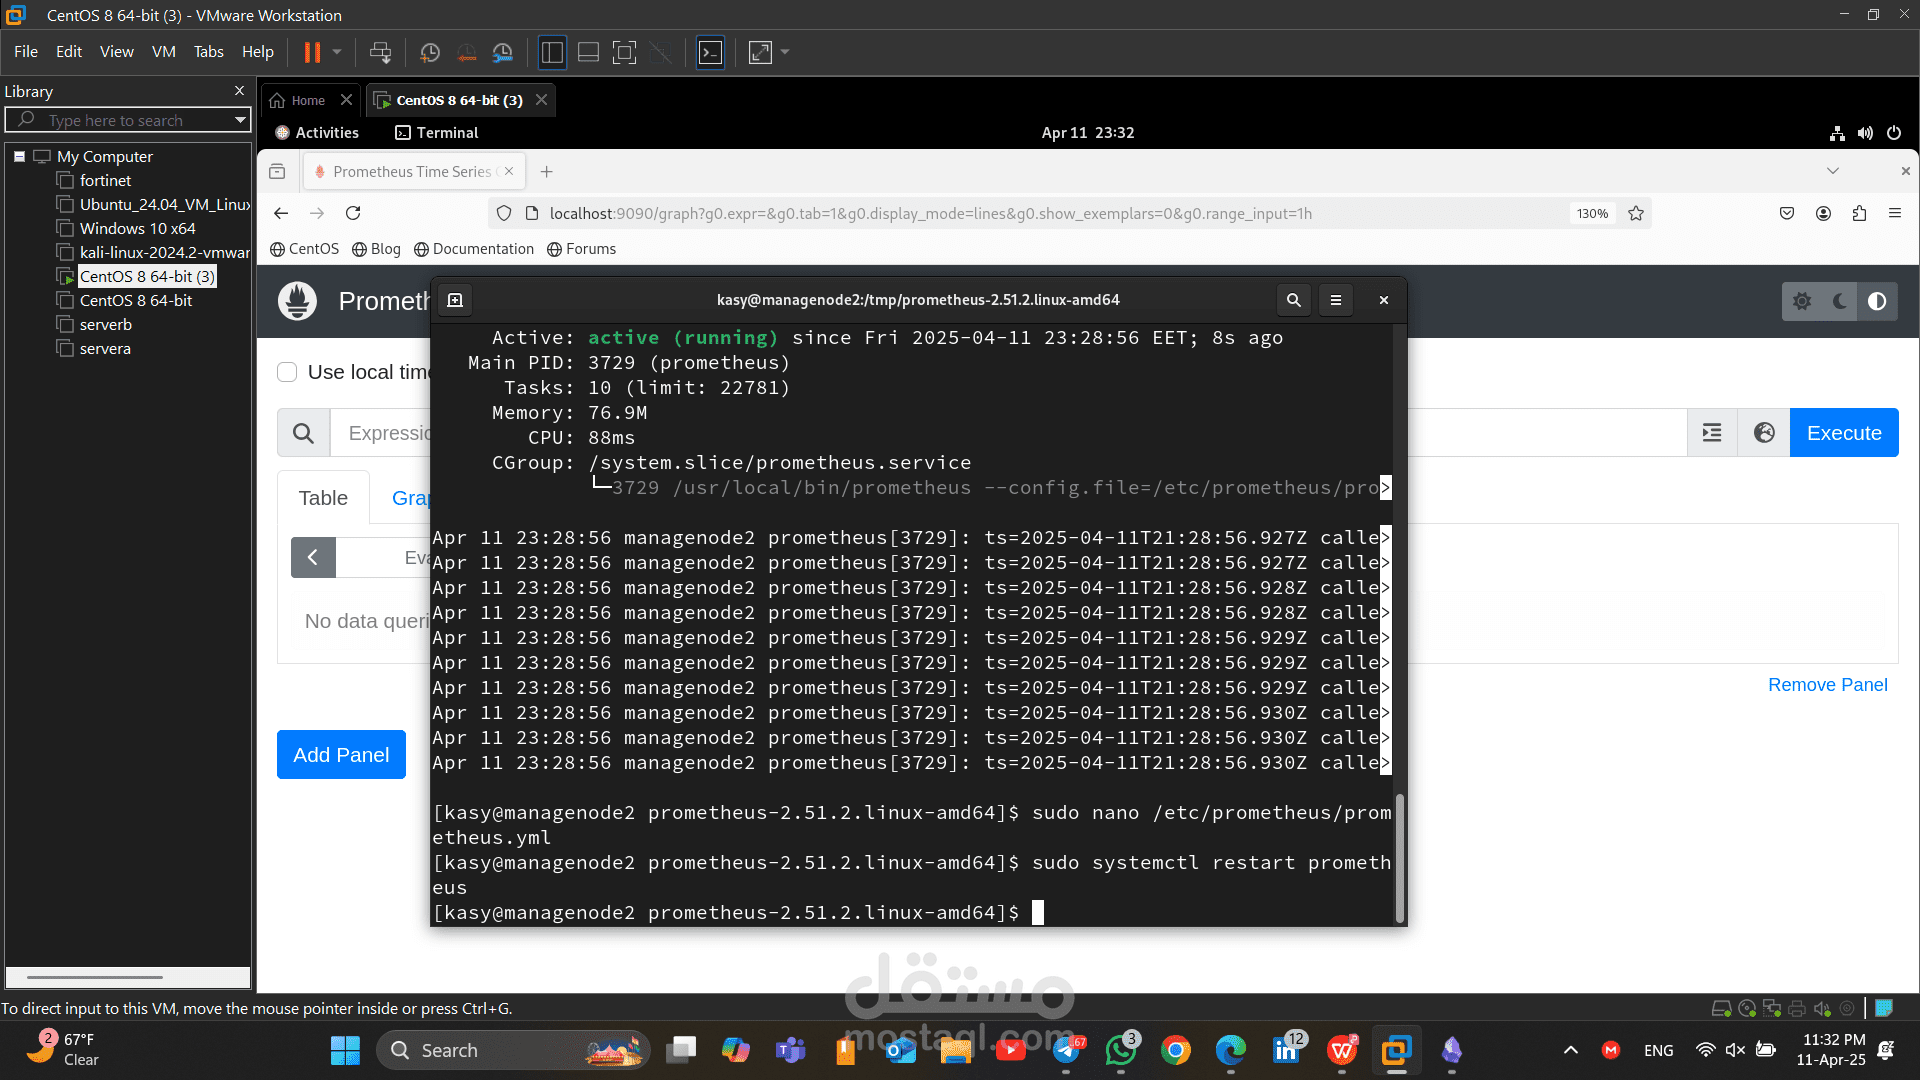Revert to previous snapshot icon
The width and height of the screenshot is (1920, 1080).
(466, 52)
